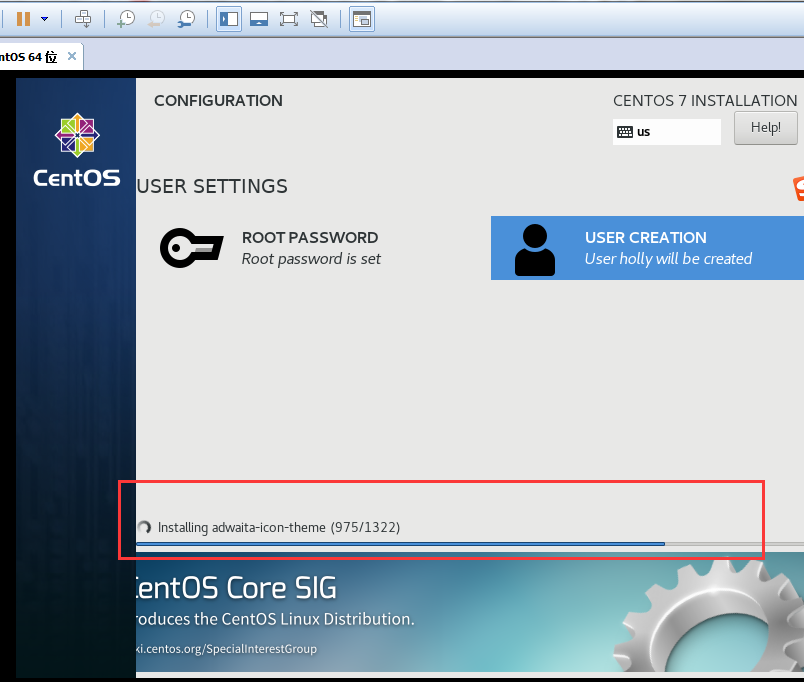Toggle the library sidebar view
Image resolution: width=804 pixels, height=682 pixels.
(229, 19)
